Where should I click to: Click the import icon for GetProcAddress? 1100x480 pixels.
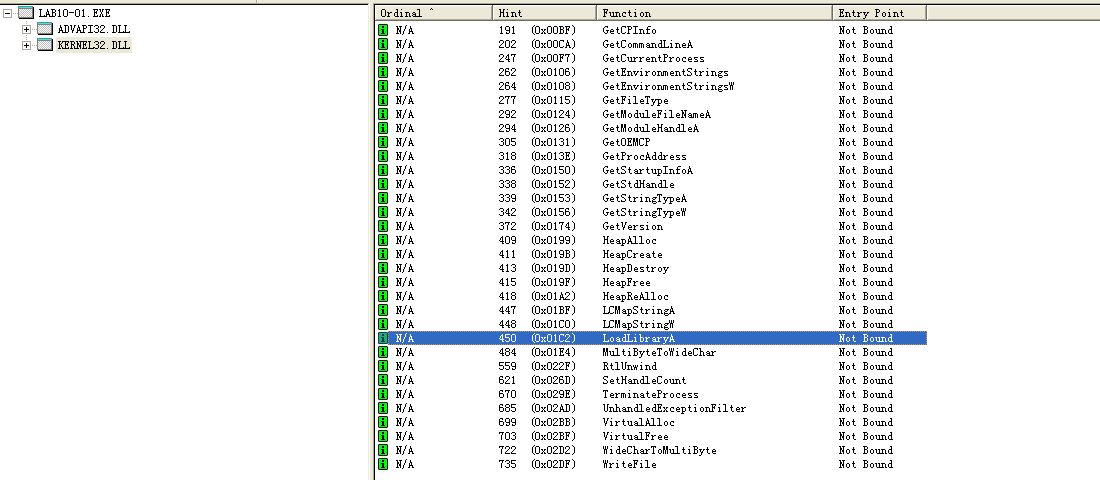coord(383,156)
